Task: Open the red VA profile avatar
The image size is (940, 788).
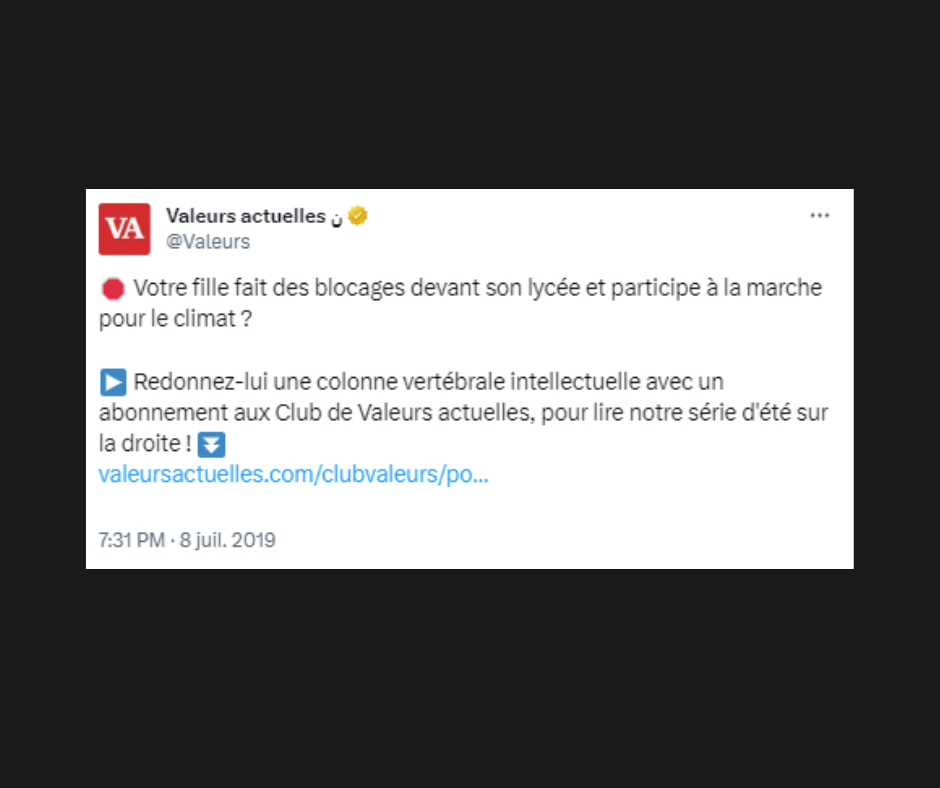Action: (x=125, y=229)
